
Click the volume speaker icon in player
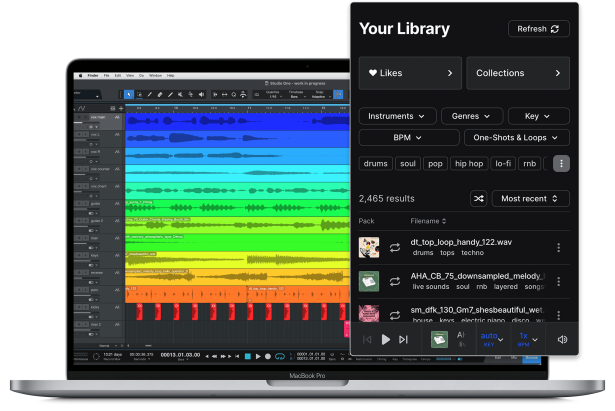click(x=562, y=339)
